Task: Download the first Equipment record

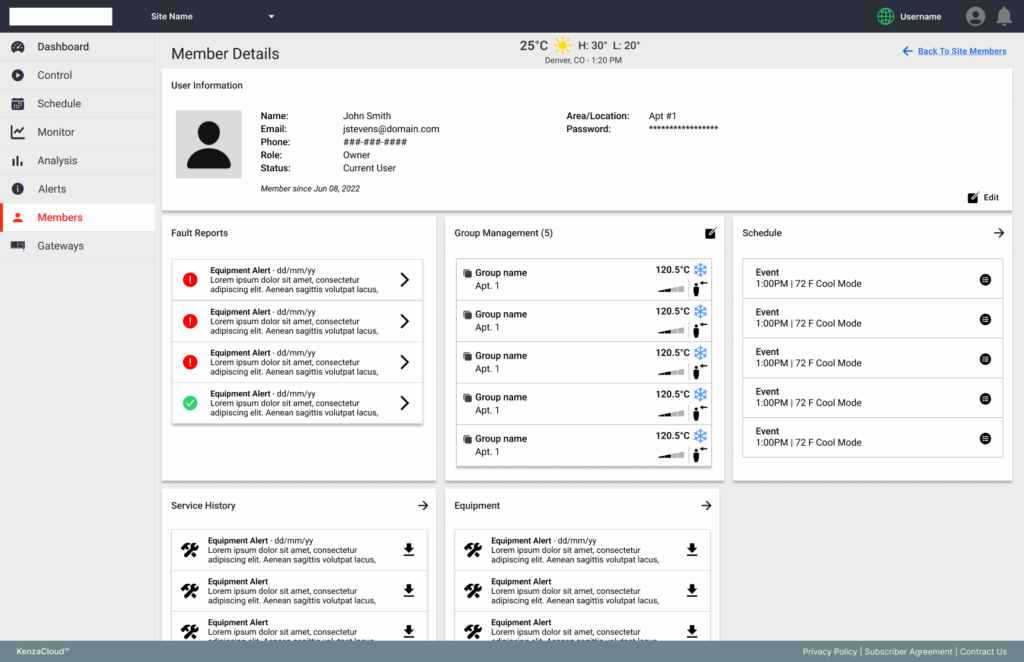Action: [692, 549]
